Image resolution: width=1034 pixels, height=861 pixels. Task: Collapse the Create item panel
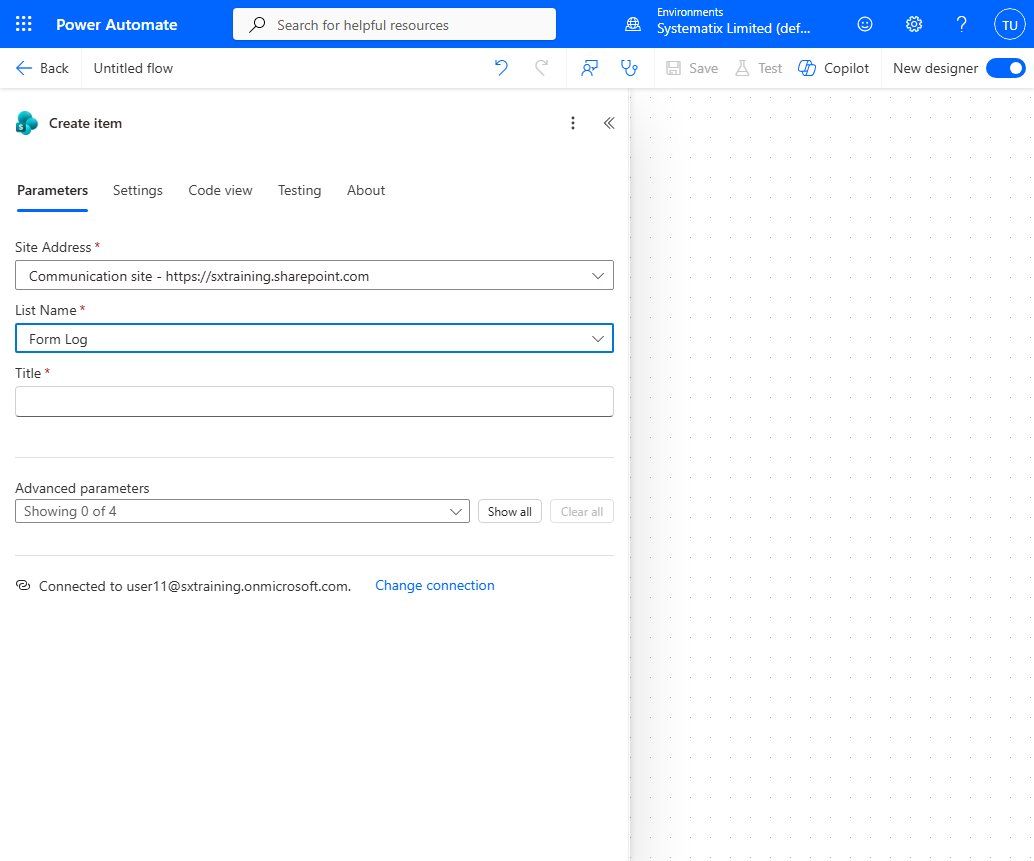coord(609,123)
